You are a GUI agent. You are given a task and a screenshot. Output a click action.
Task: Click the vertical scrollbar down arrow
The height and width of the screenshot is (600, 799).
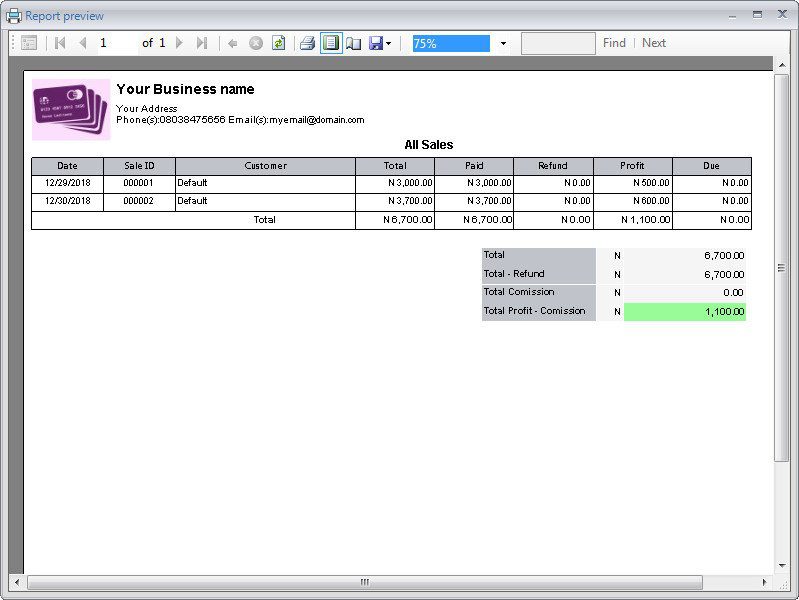pos(782,565)
